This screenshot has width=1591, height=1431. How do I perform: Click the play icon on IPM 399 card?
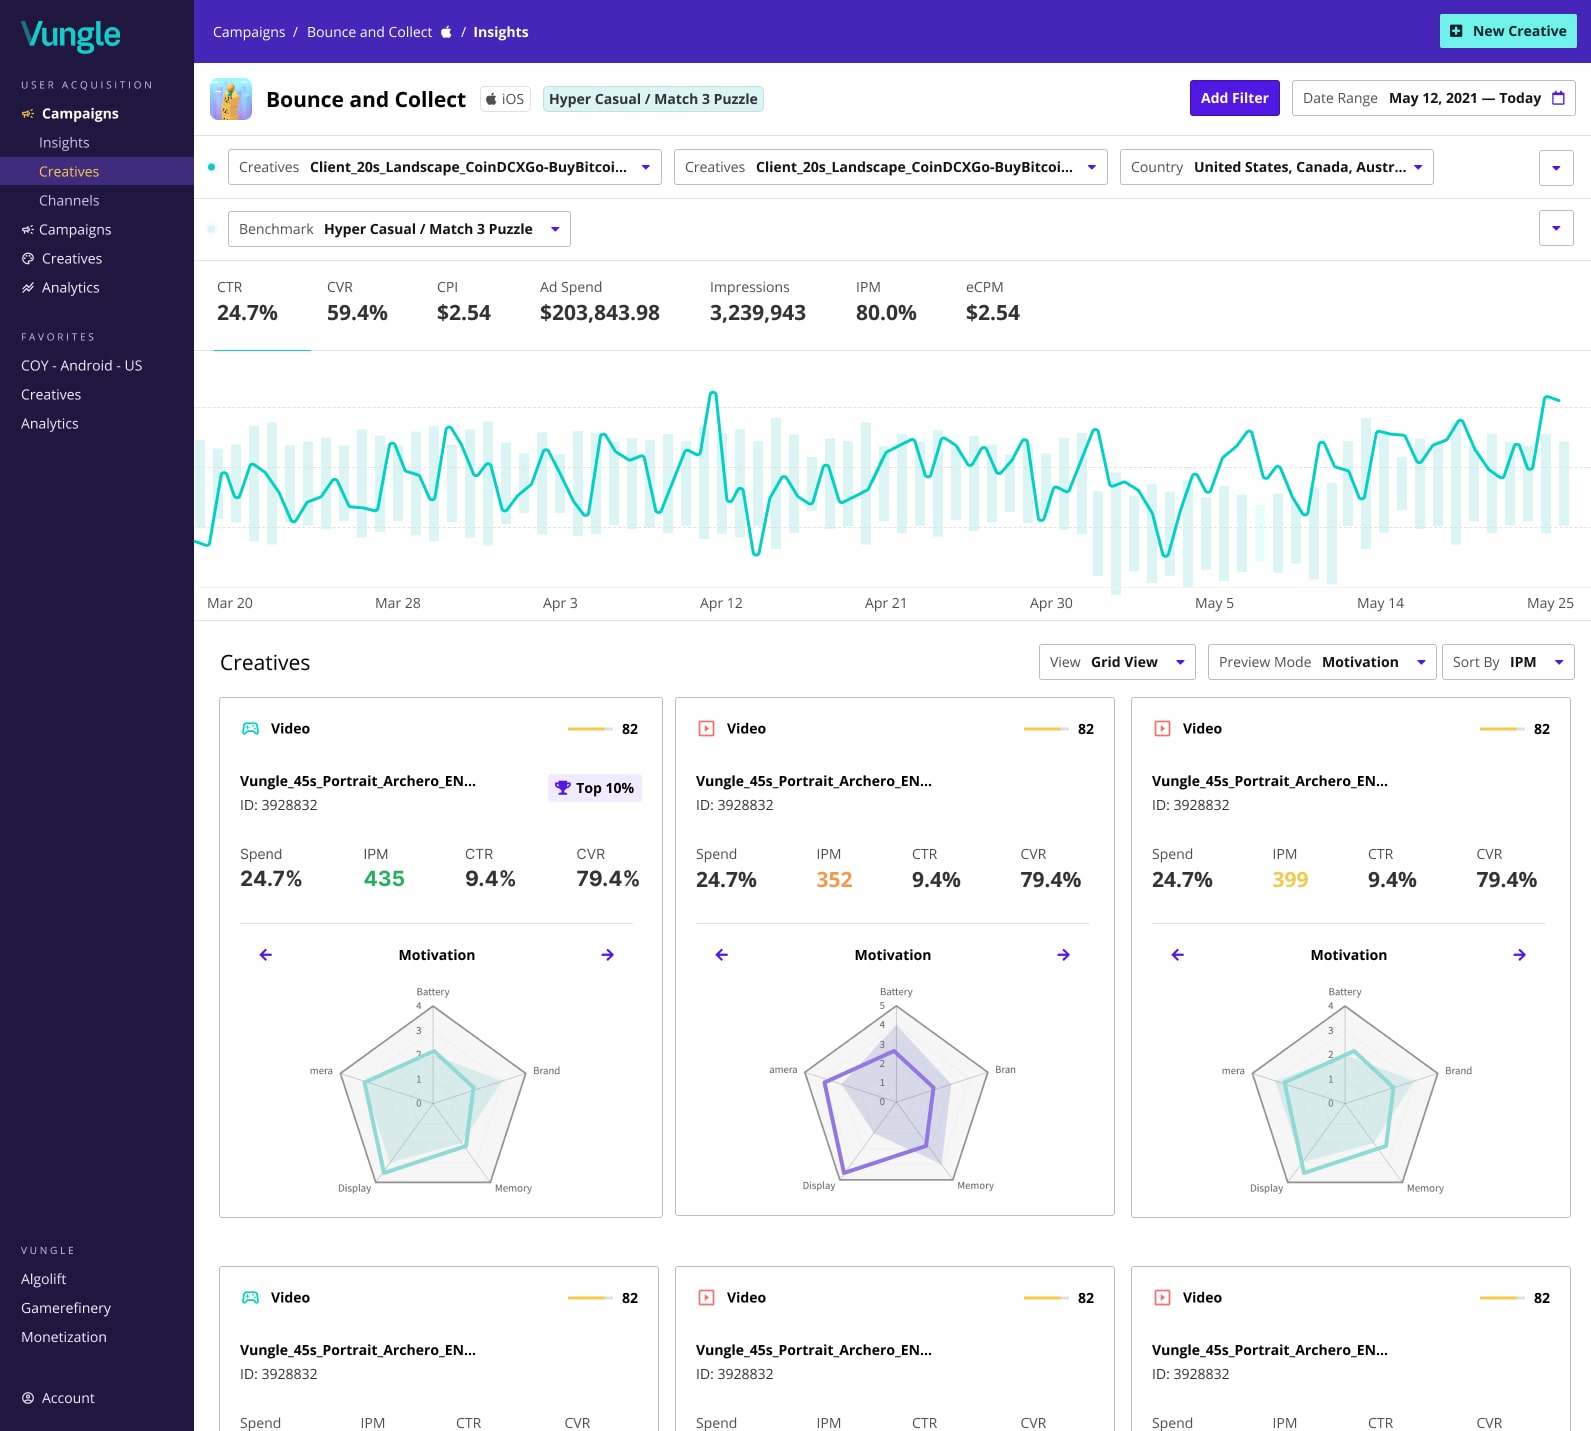click(1162, 729)
